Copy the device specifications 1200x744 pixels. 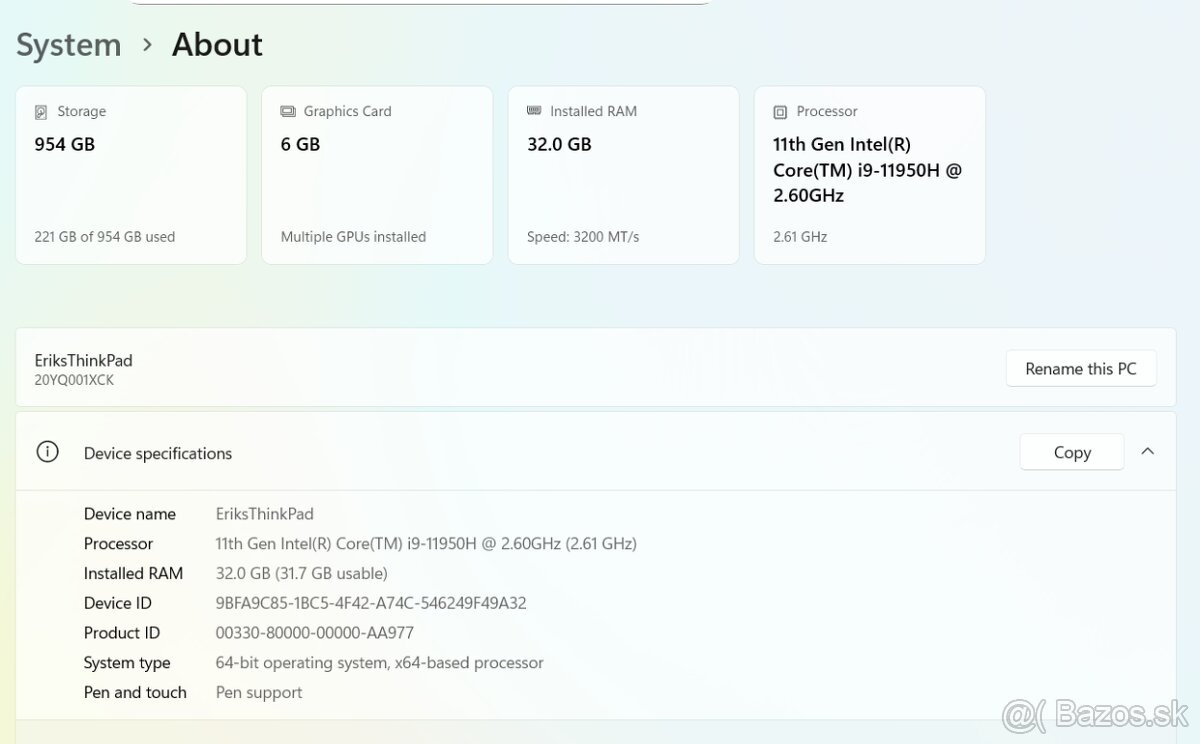coord(1071,452)
